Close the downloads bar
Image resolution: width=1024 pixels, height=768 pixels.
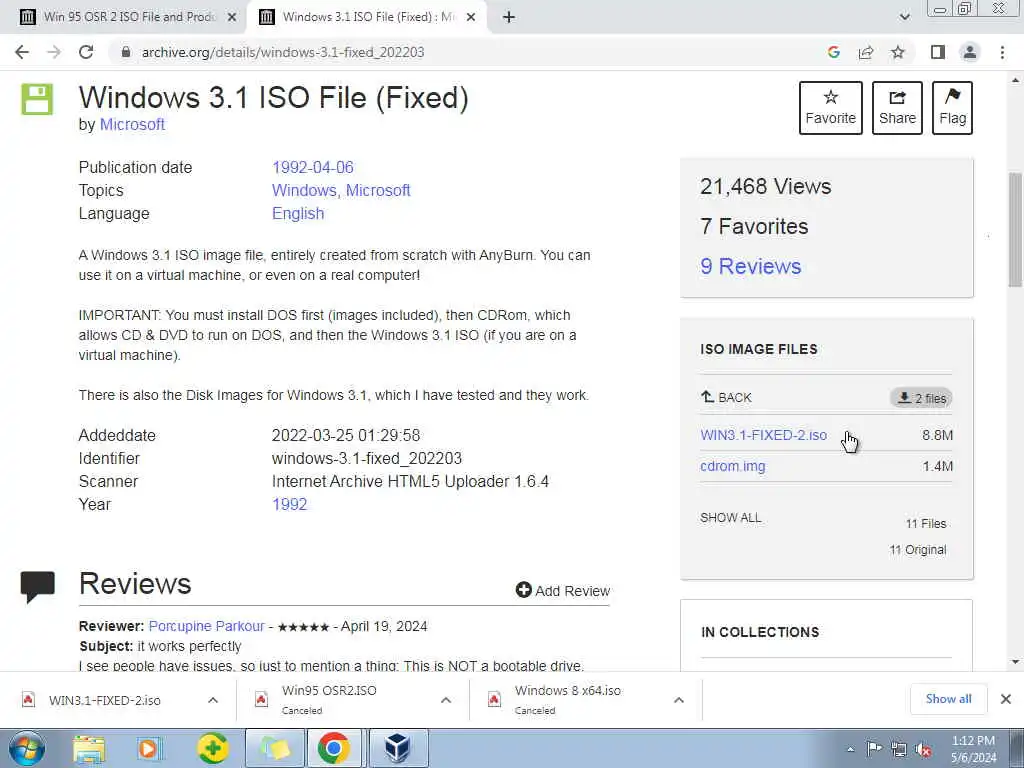click(x=1006, y=699)
